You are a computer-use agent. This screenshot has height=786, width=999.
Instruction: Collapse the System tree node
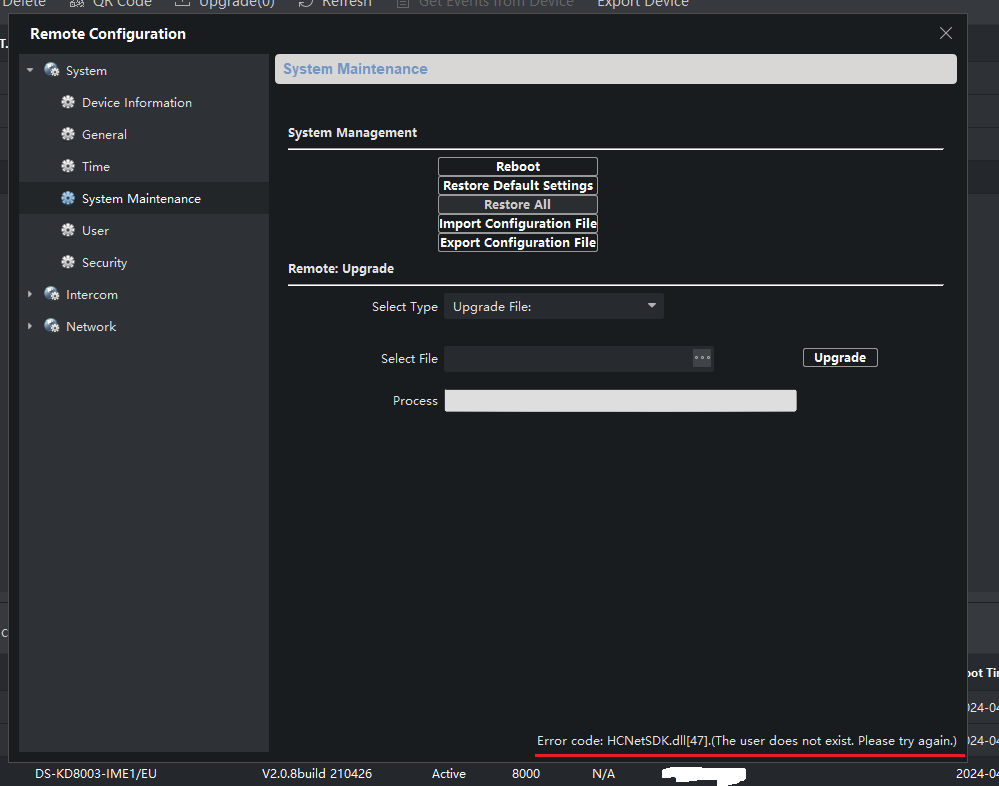(30, 71)
